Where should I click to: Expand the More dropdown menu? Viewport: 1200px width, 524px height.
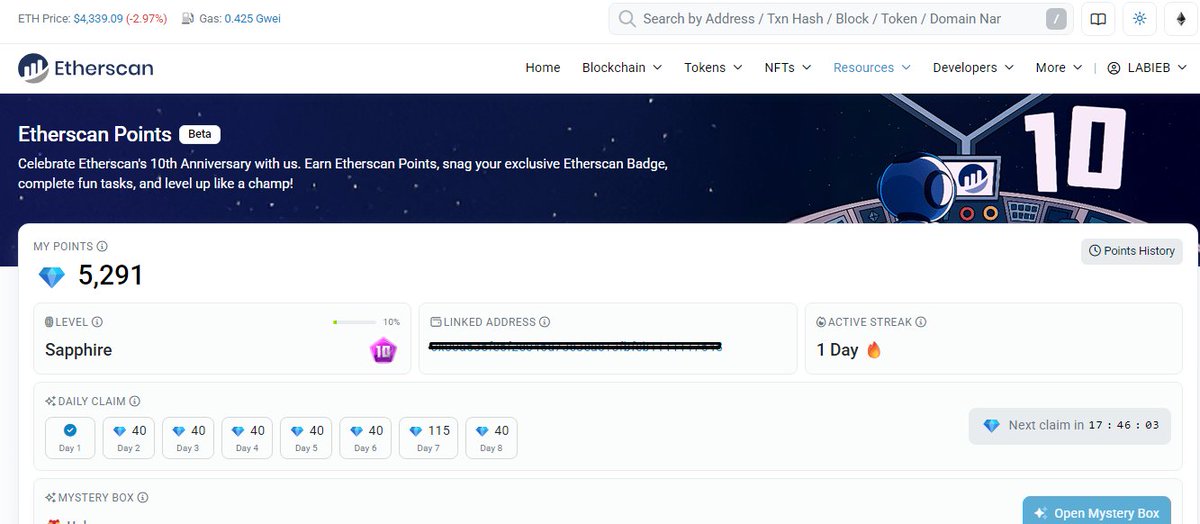pos(1059,68)
